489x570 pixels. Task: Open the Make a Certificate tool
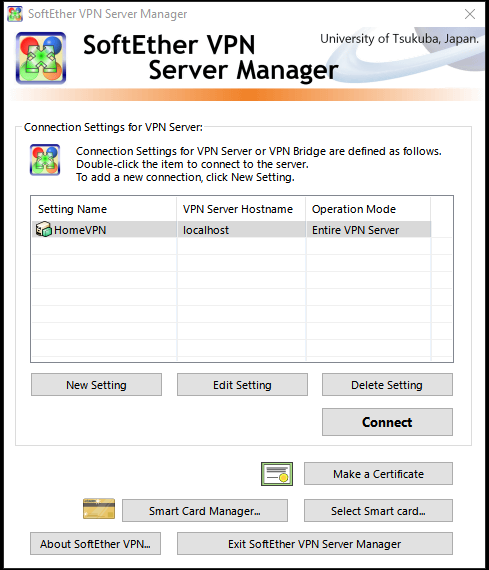point(378,474)
